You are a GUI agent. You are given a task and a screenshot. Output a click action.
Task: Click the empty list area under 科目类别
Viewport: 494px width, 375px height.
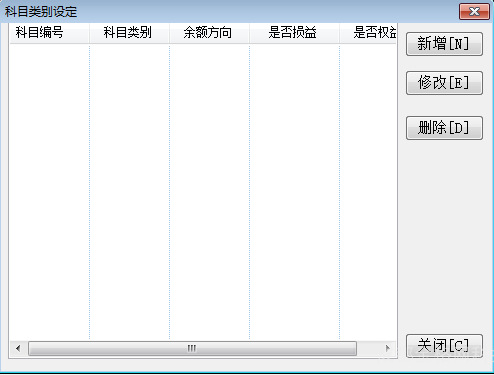(129, 192)
